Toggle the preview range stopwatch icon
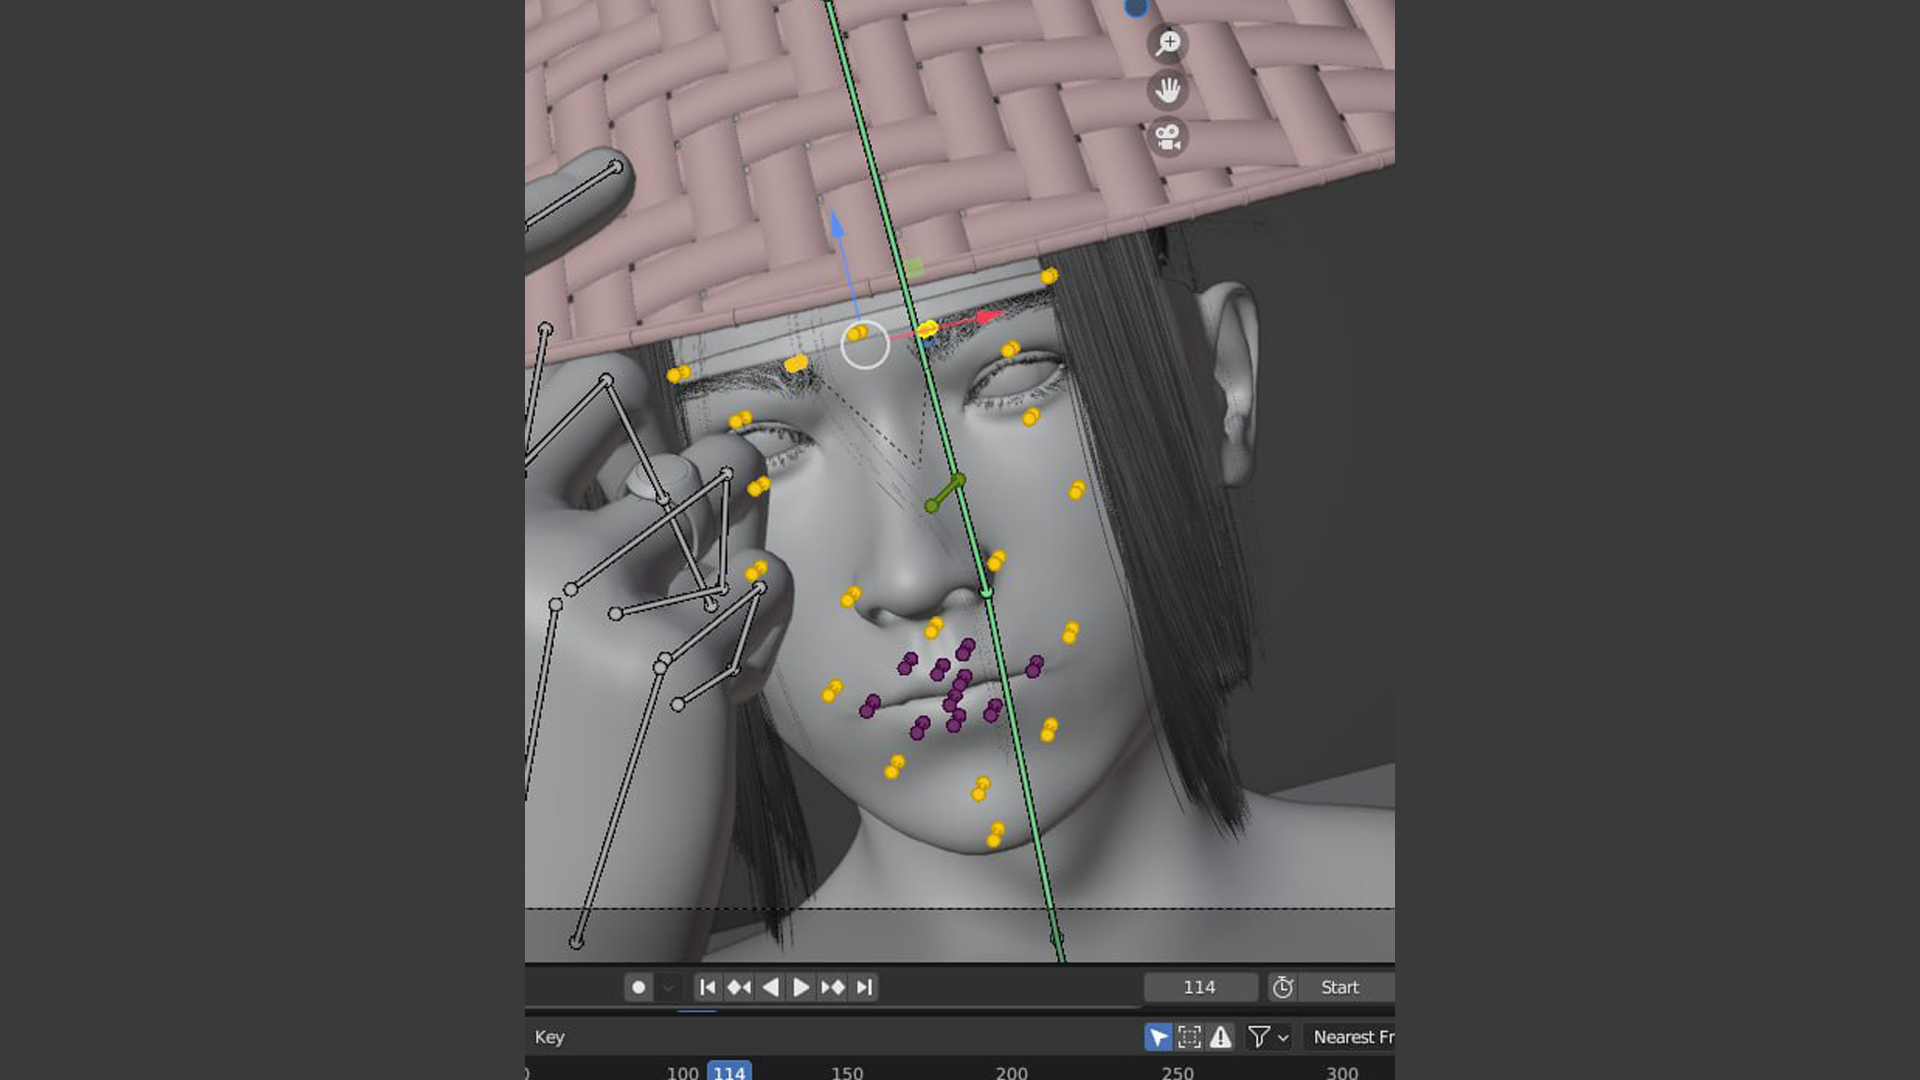Viewport: 1920px width, 1080px height. coord(1282,987)
